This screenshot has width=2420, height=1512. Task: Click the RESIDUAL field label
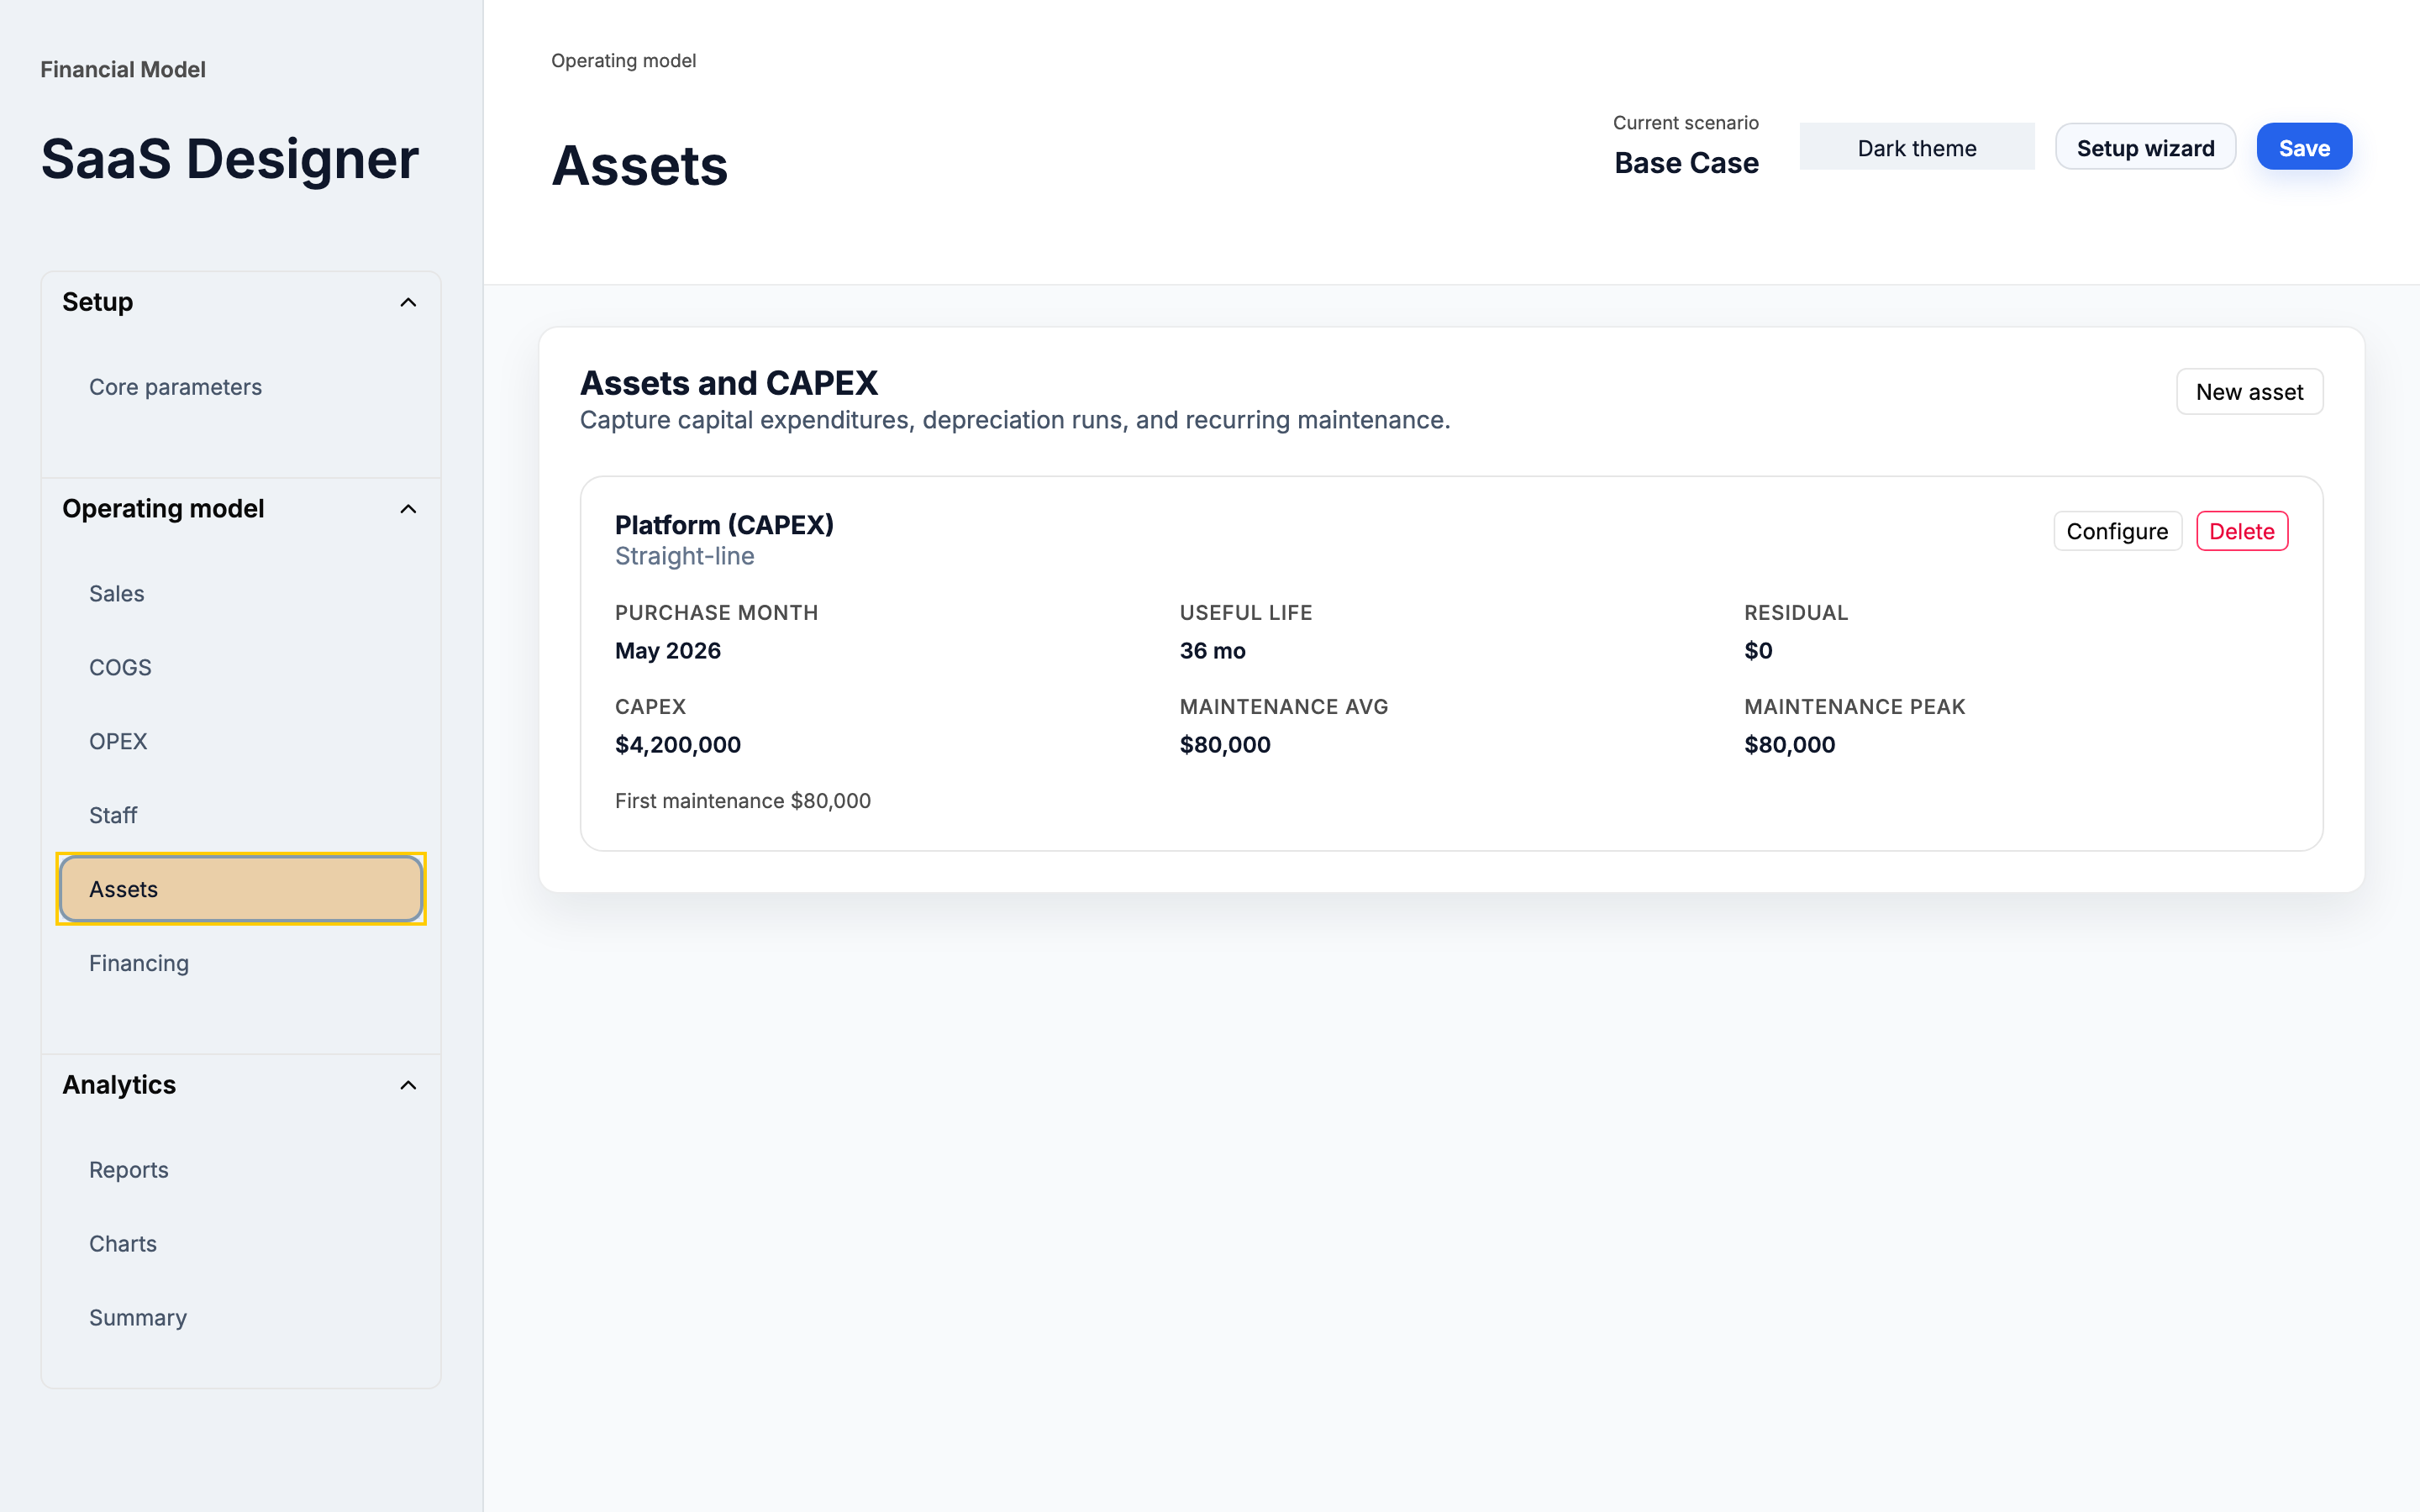click(x=1796, y=613)
